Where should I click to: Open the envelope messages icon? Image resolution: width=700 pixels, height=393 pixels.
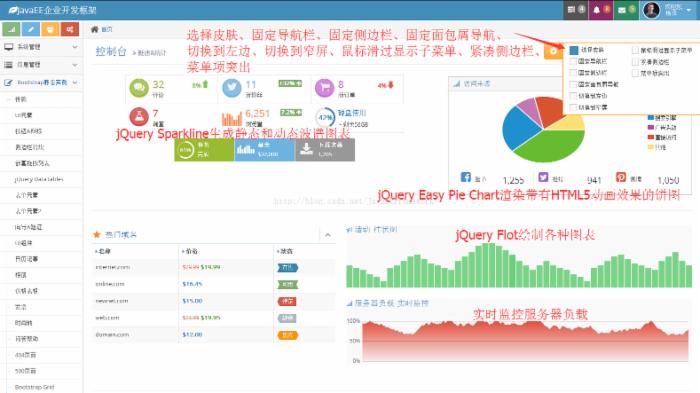pyautogui.click(x=622, y=10)
